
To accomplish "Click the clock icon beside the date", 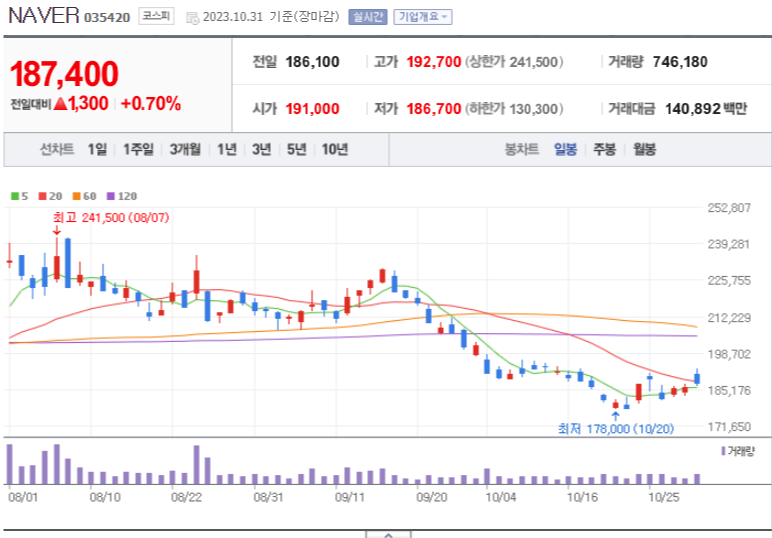I will (192, 18).
